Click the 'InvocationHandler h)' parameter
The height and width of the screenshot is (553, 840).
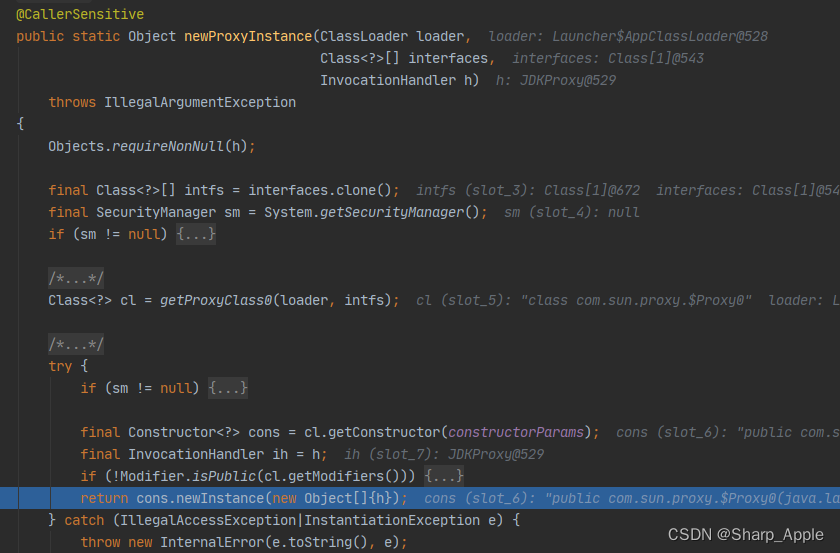point(399,80)
